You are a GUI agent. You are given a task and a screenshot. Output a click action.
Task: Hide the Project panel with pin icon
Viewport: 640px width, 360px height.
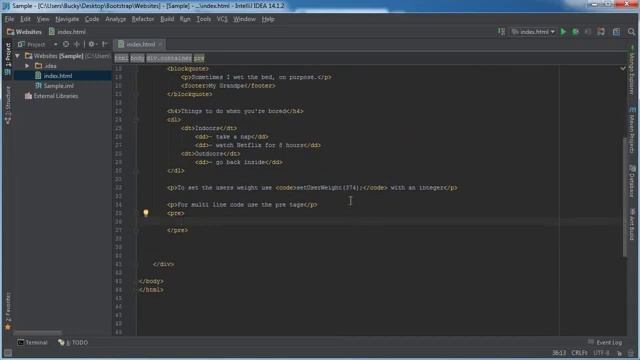pos(104,44)
